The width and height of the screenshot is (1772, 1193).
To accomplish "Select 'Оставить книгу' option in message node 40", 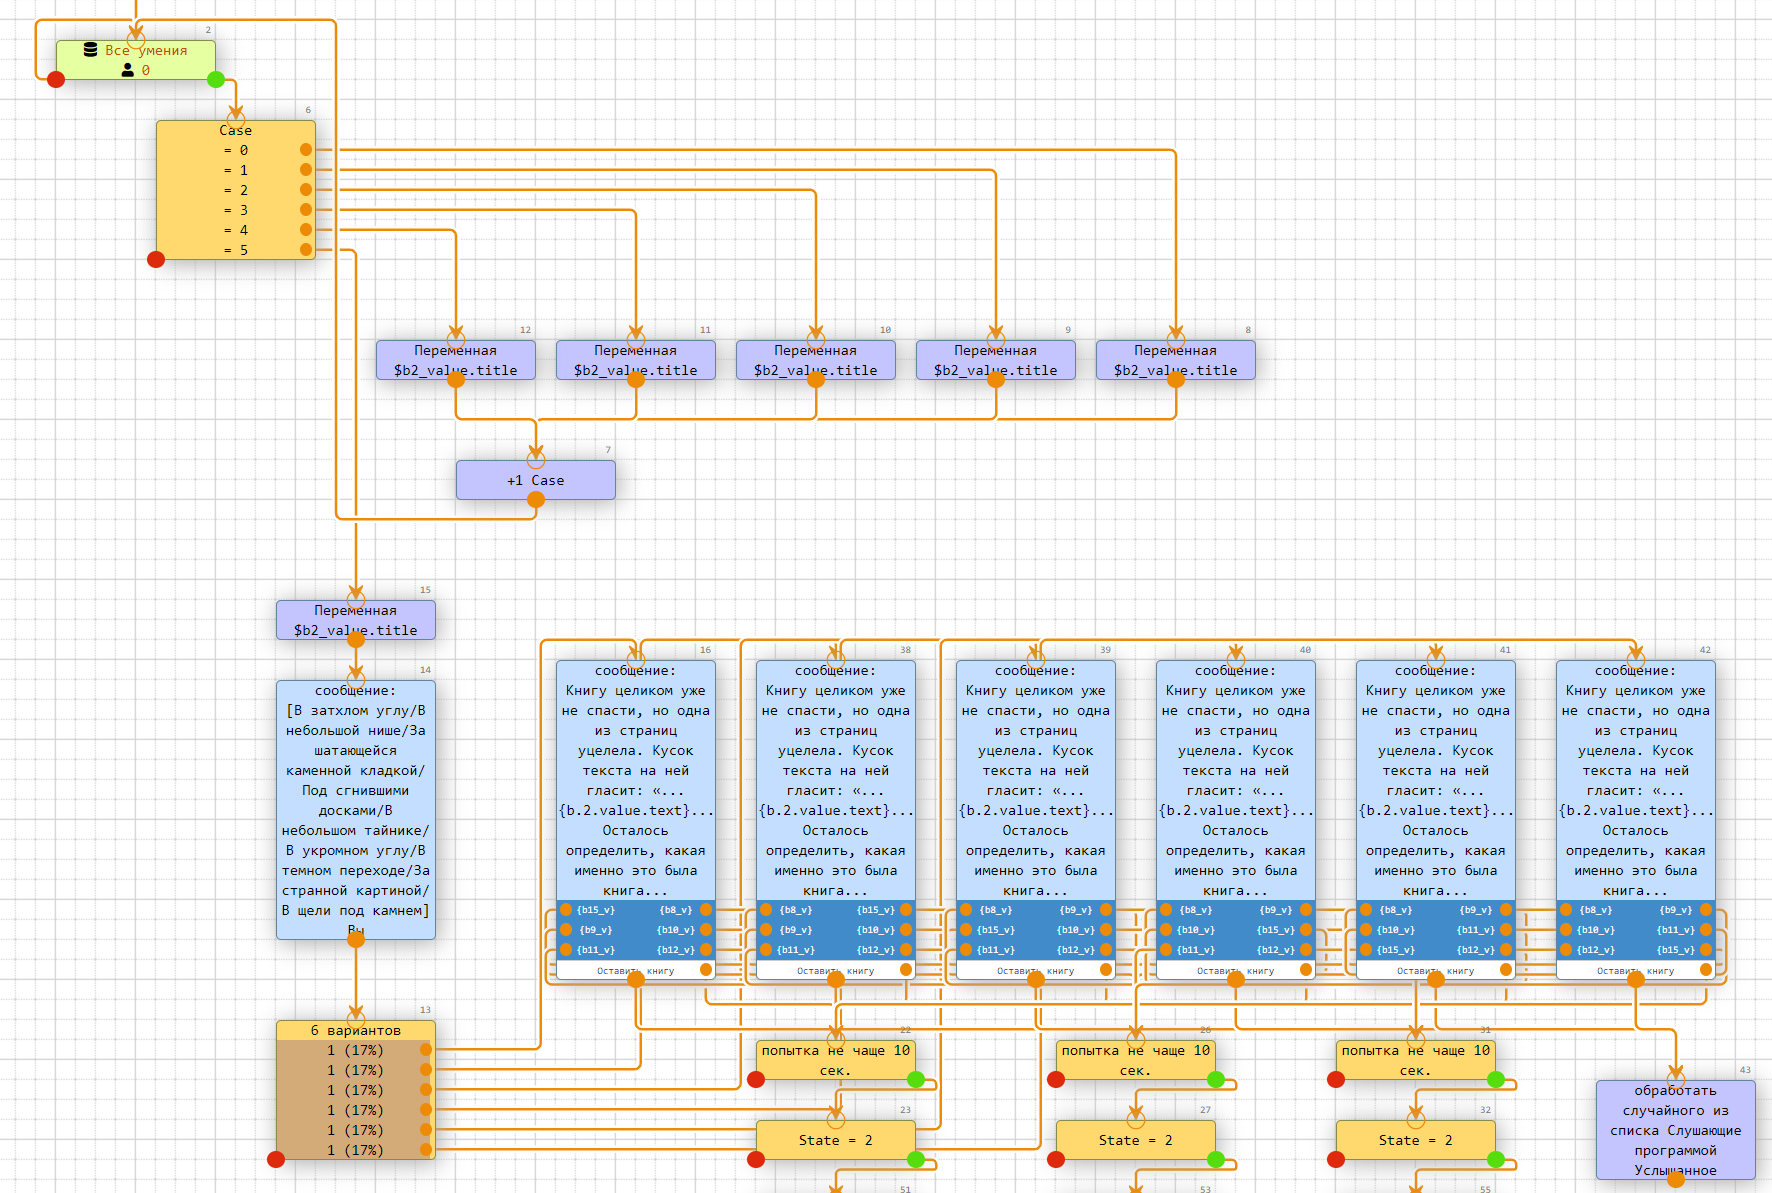I will click(x=1236, y=970).
